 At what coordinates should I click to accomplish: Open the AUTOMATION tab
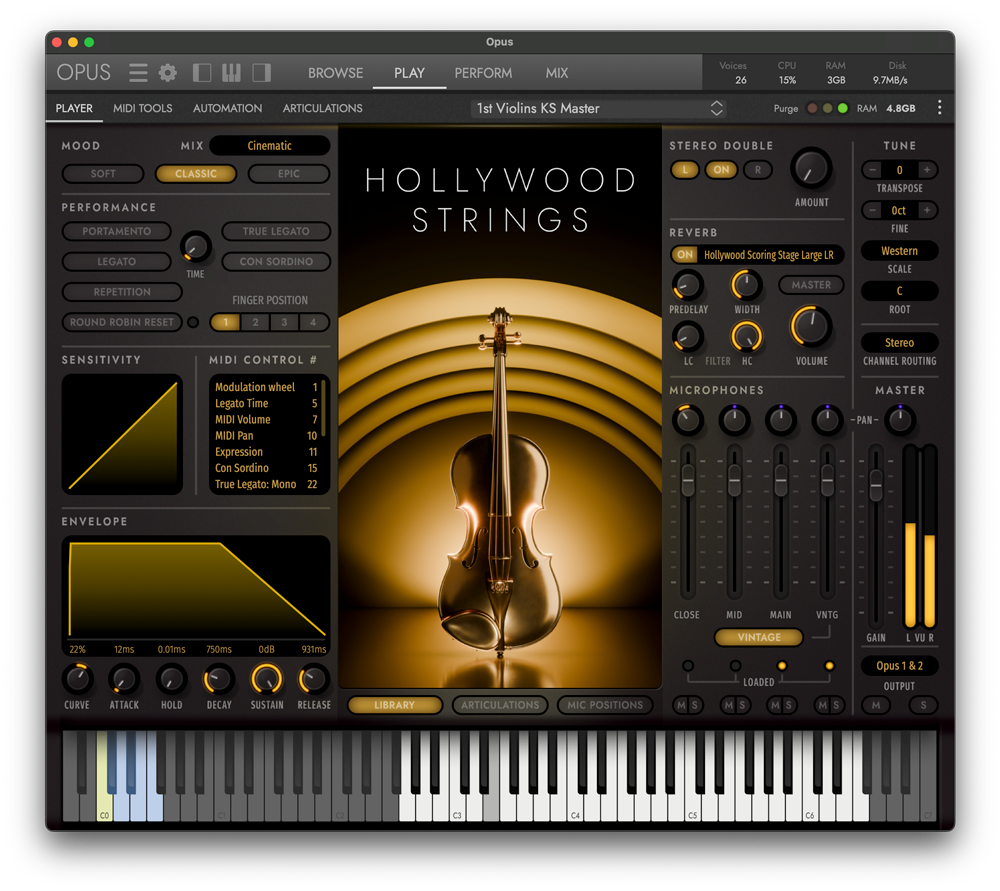pyautogui.click(x=227, y=108)
